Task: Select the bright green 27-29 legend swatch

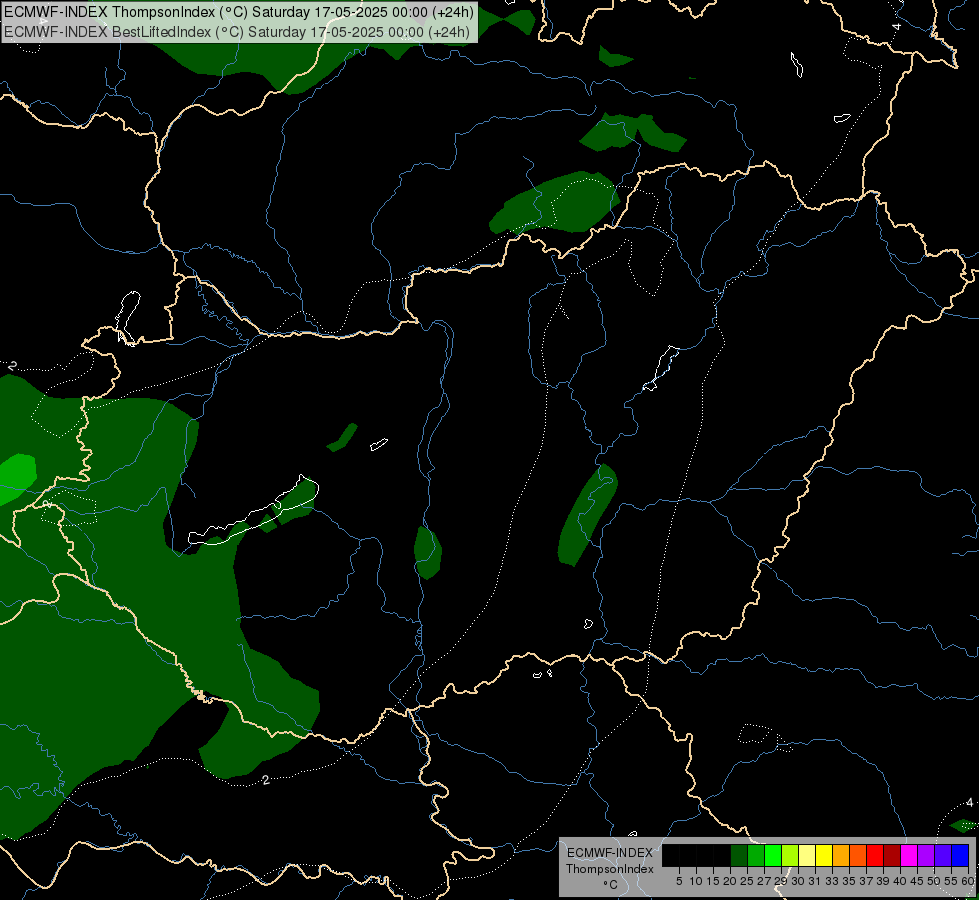Action: 773,856
